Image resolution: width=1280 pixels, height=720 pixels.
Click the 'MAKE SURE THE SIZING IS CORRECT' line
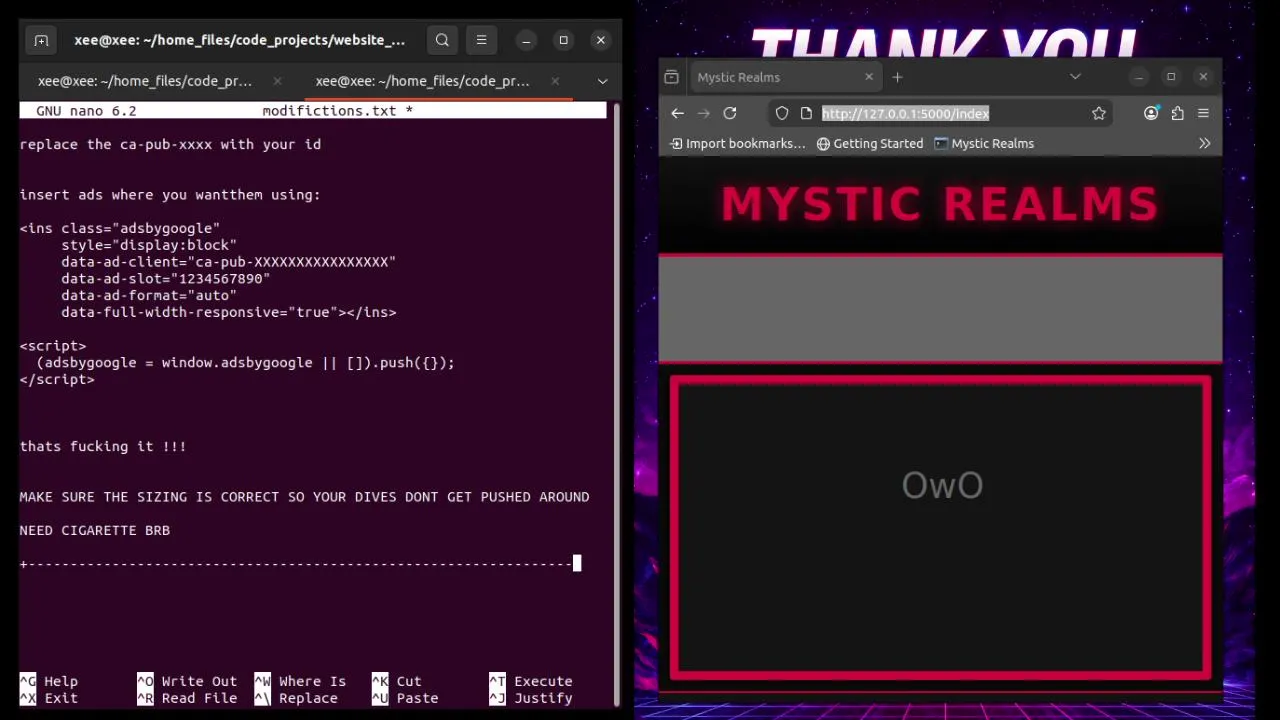pyautogui.click(x=304, y=497)
